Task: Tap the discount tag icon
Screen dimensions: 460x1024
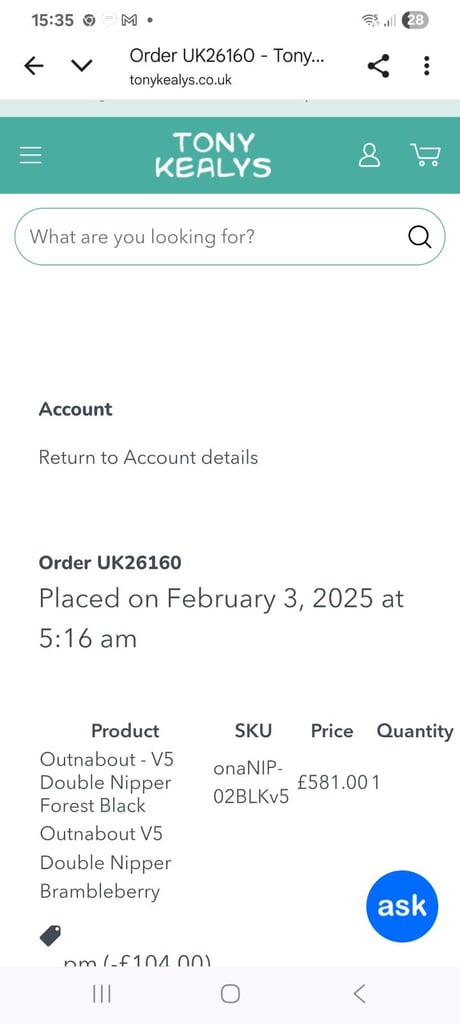Action: tap(50, 935)
